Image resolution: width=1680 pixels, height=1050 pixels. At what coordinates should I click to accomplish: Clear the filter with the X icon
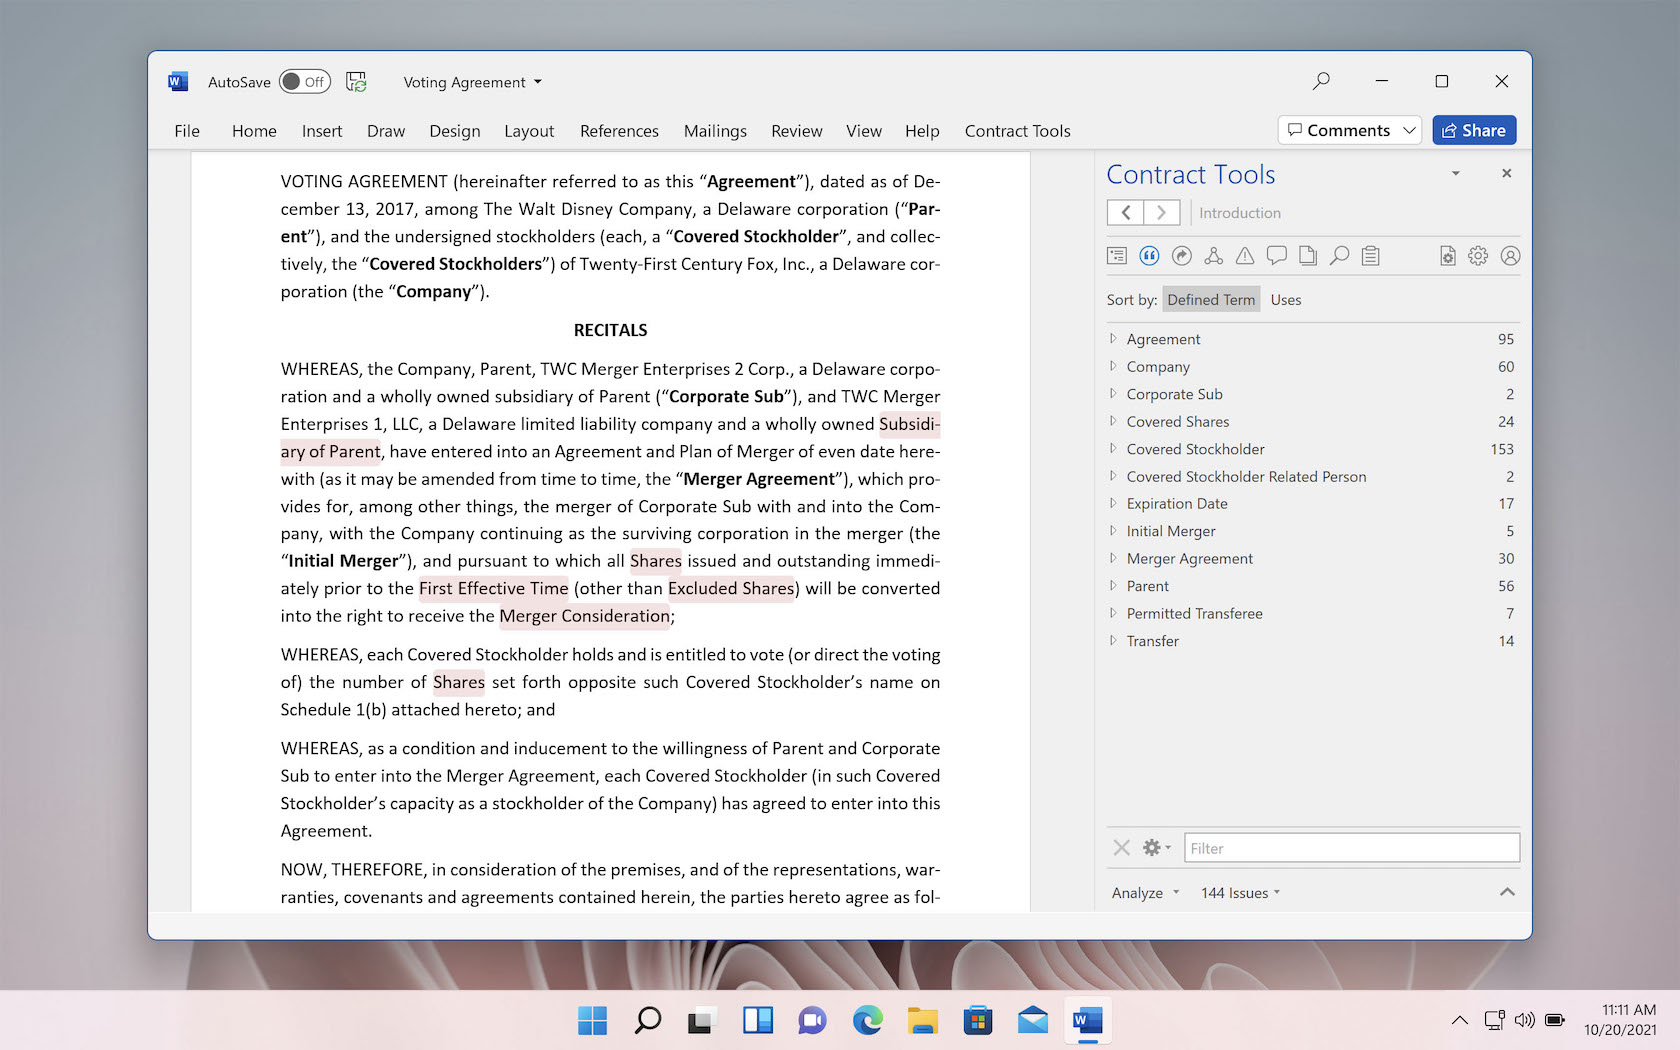tap(1121, 848)
